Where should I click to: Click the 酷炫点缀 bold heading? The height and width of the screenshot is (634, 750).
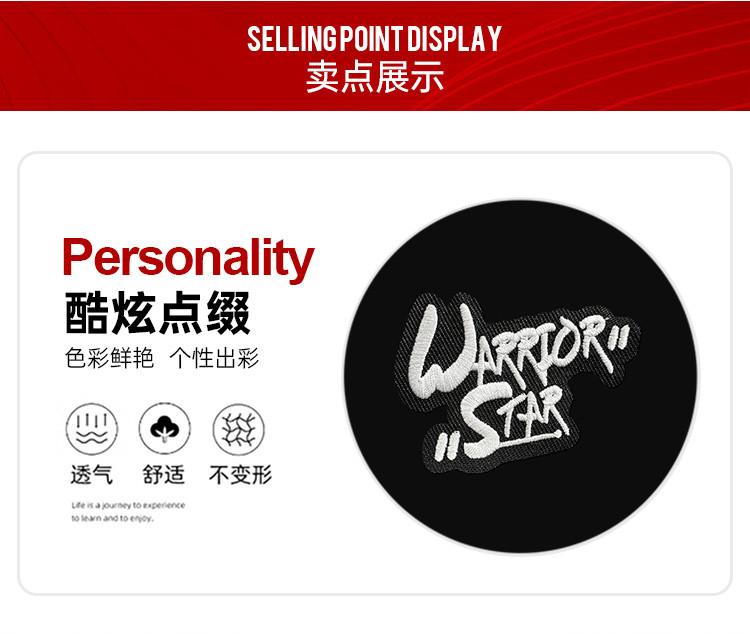click(x=158, y=313)
